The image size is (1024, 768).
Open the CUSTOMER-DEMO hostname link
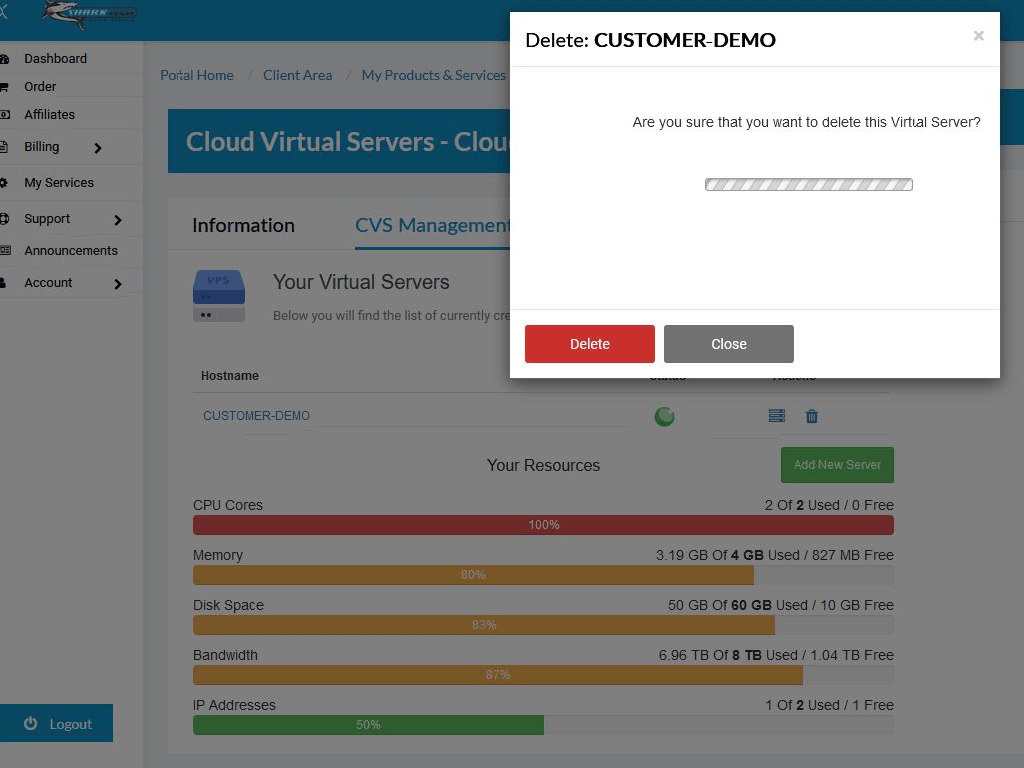[x=256, y=415]
